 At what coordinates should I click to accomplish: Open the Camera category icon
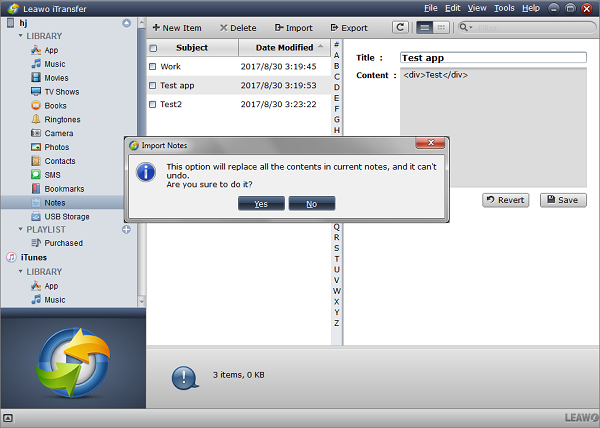click(36, 133)
